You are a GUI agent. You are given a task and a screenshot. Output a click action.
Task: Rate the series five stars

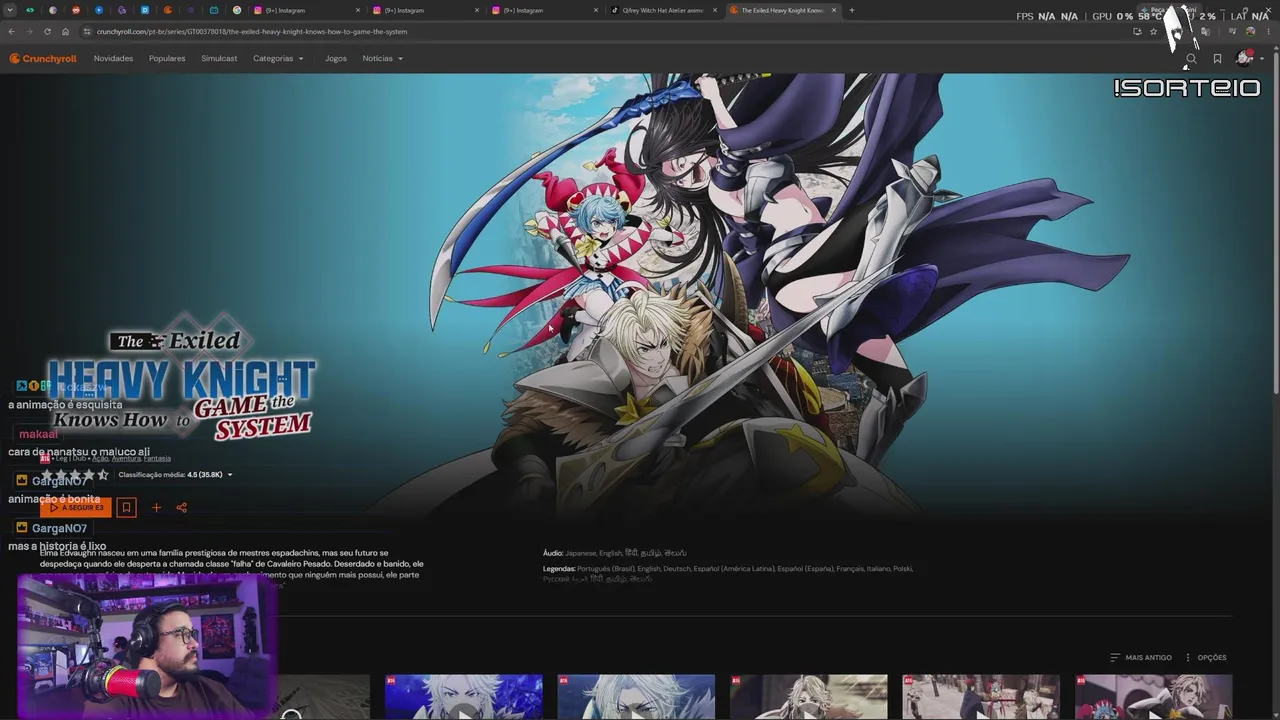[x=102, y=475]
